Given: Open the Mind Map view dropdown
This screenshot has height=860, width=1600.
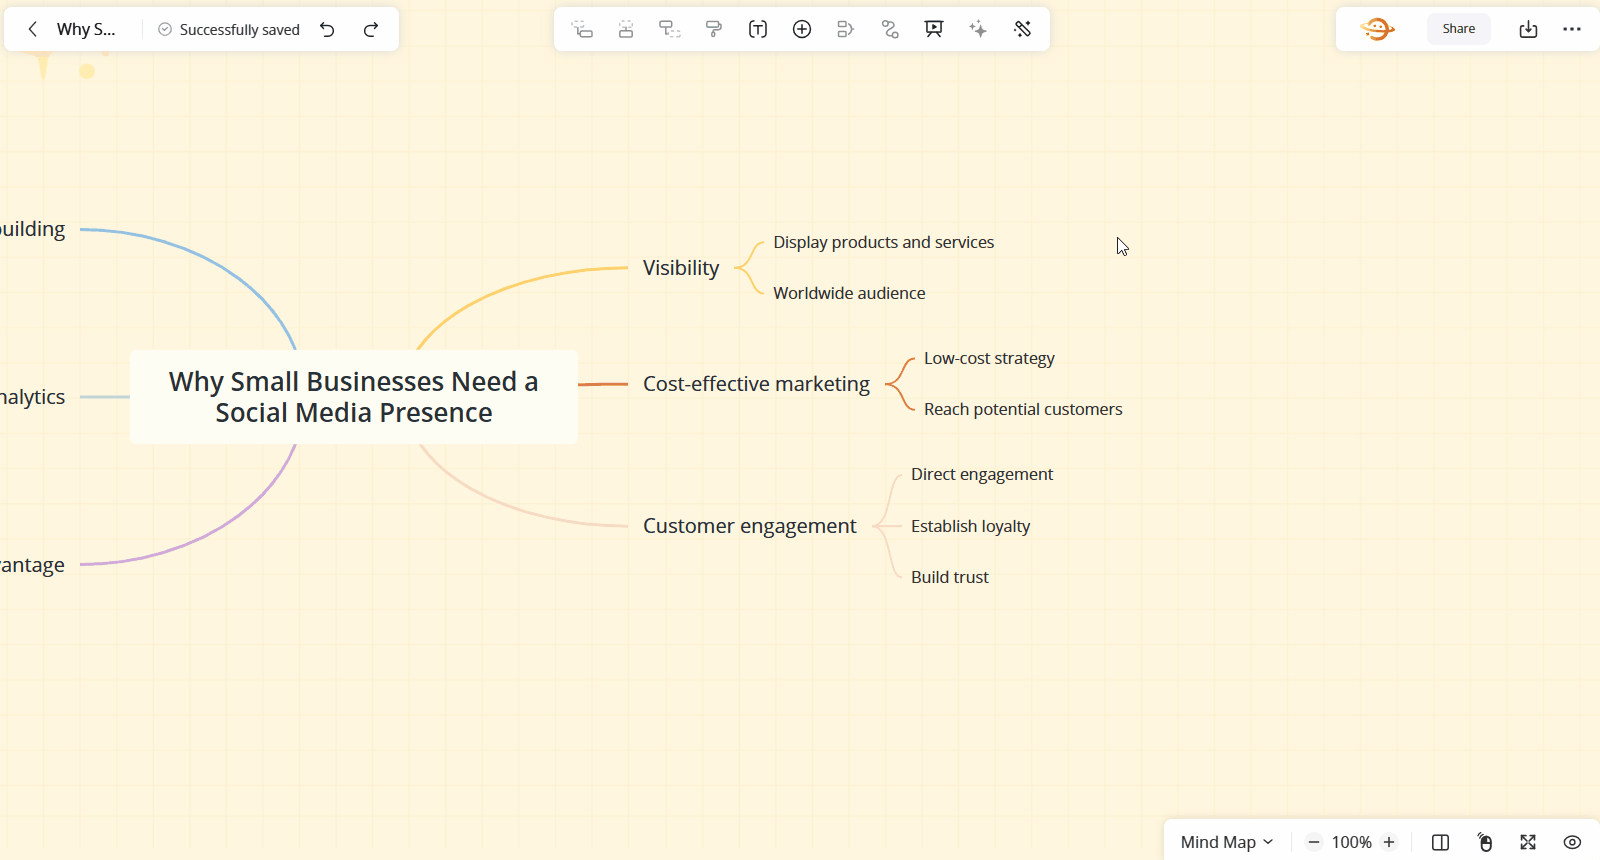Looking at the screenshot, I should click(1226, 842).
